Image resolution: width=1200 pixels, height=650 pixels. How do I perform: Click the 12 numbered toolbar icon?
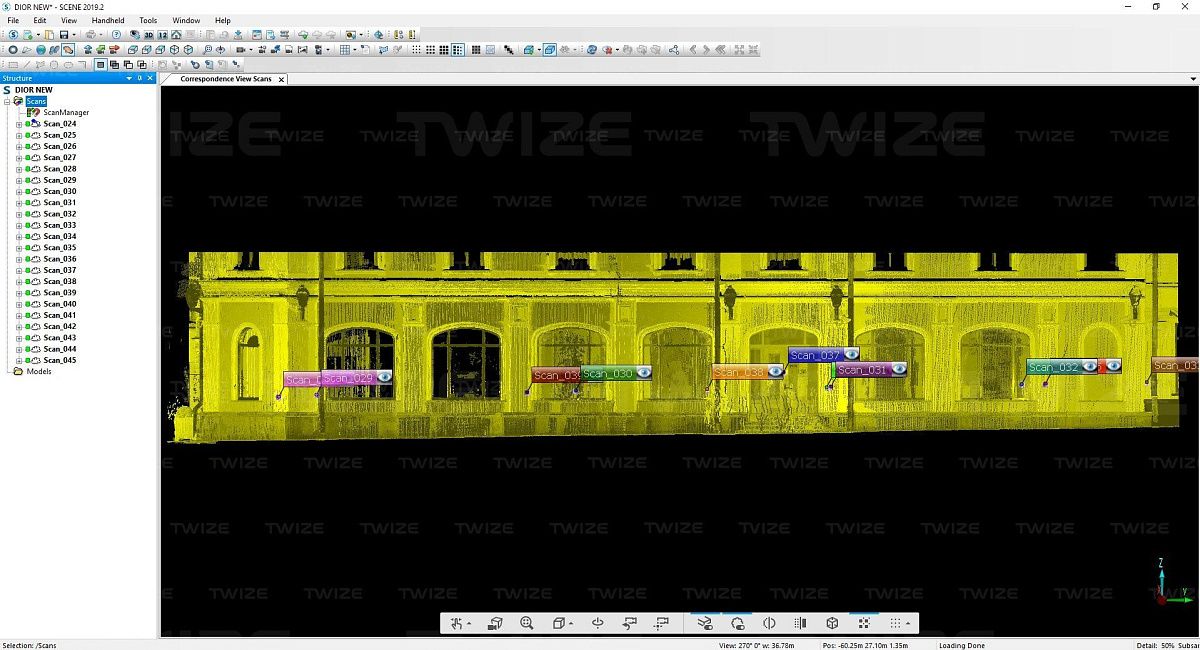click(162, 35)
